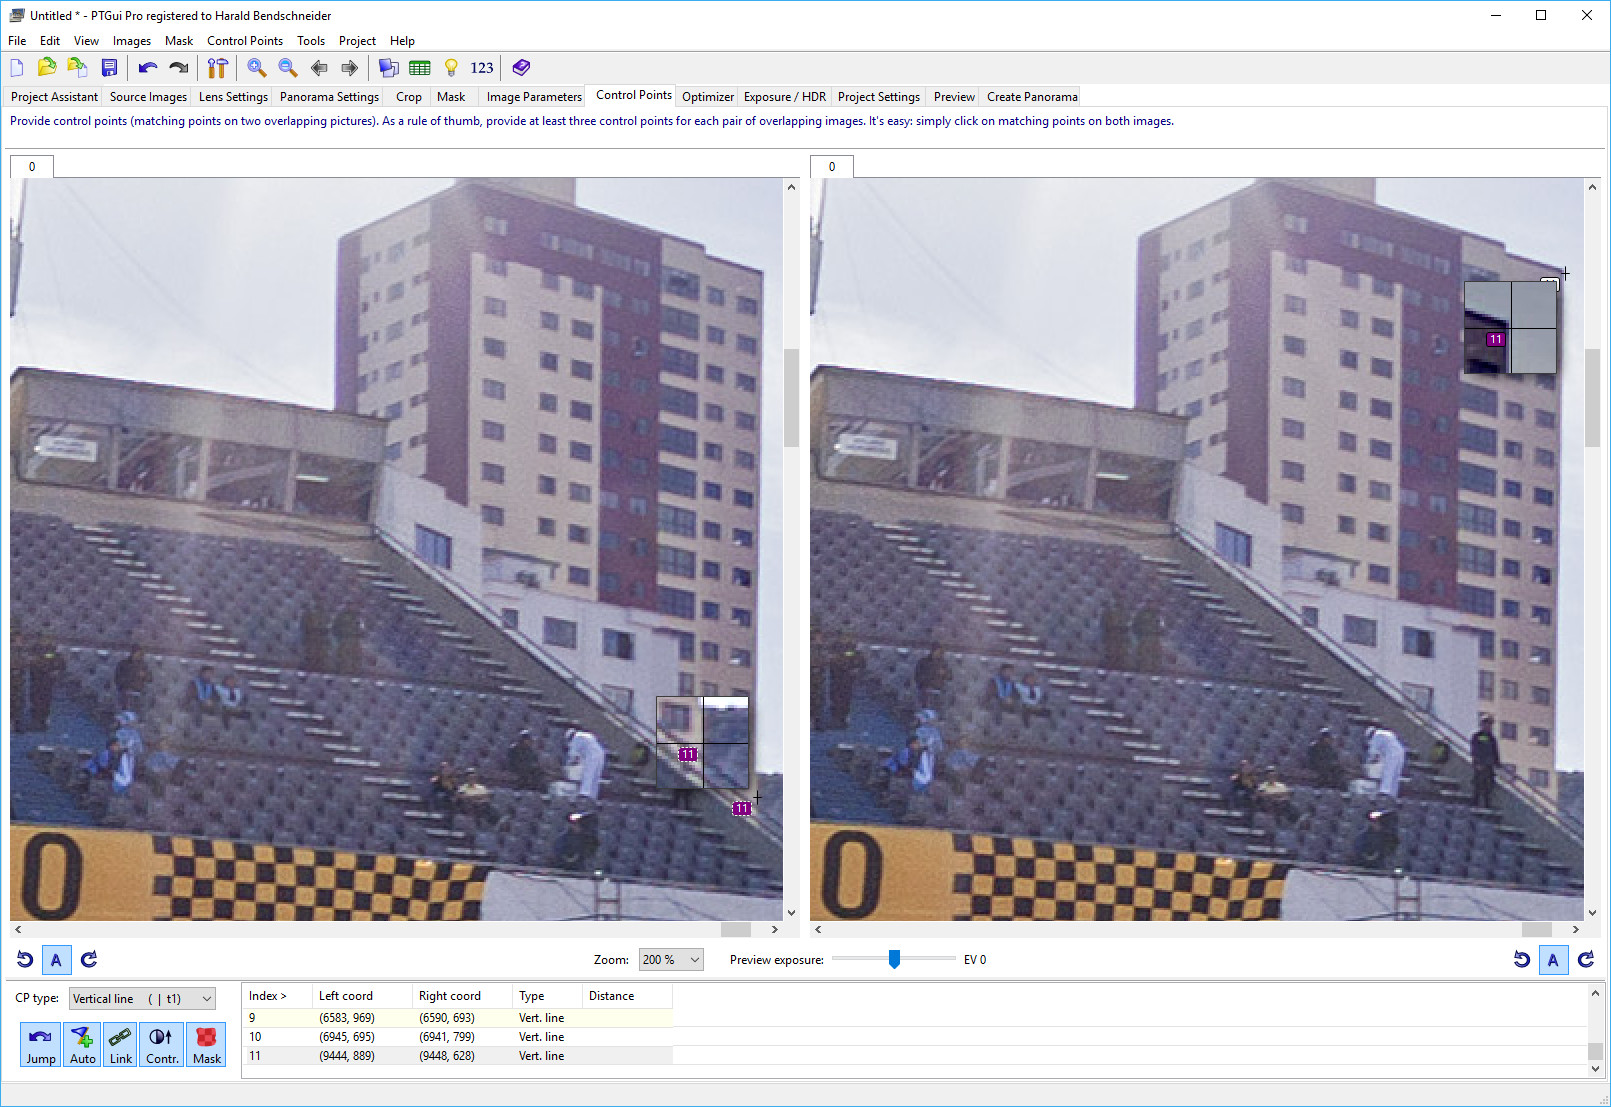Toggle the Jump button on

[x=41, y=1044]
